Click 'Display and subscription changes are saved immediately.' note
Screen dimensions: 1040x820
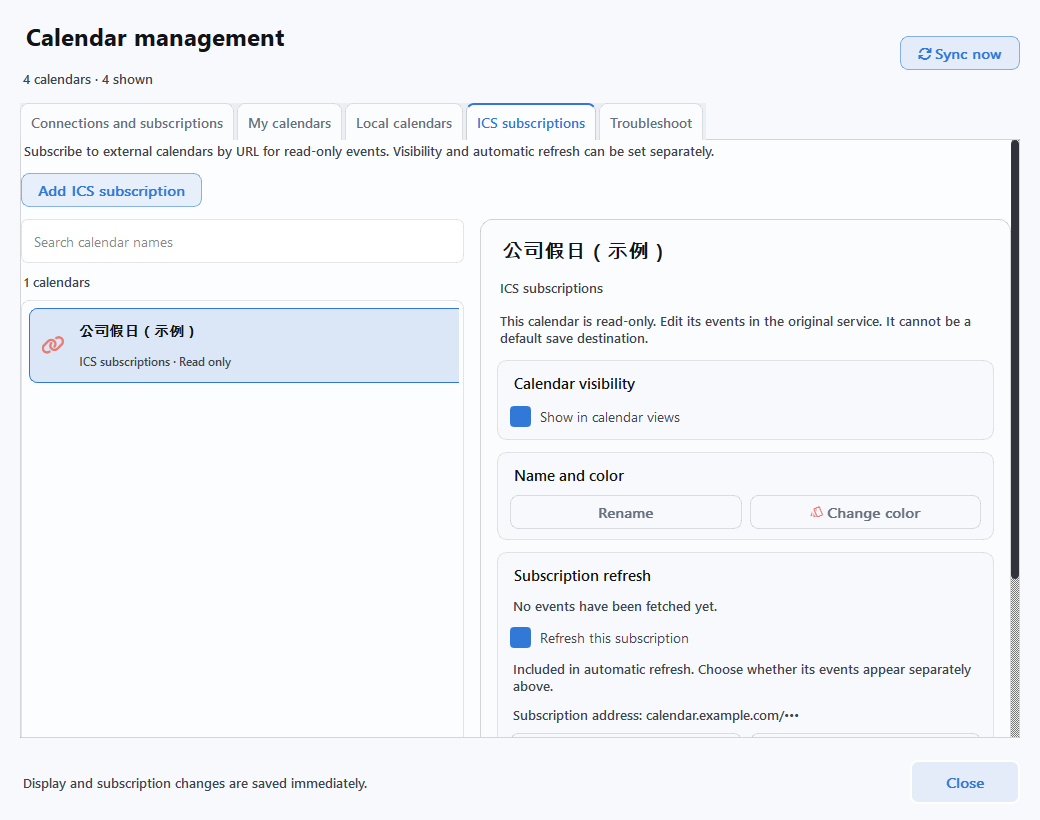(x=195, y=784)
